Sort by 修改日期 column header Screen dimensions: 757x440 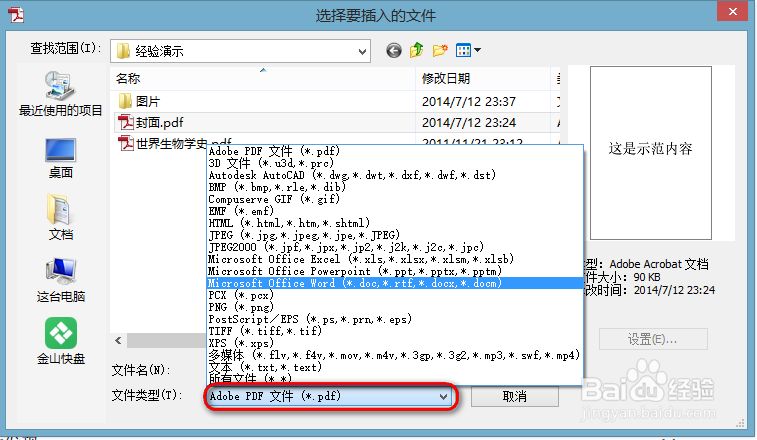click(483, 78)
